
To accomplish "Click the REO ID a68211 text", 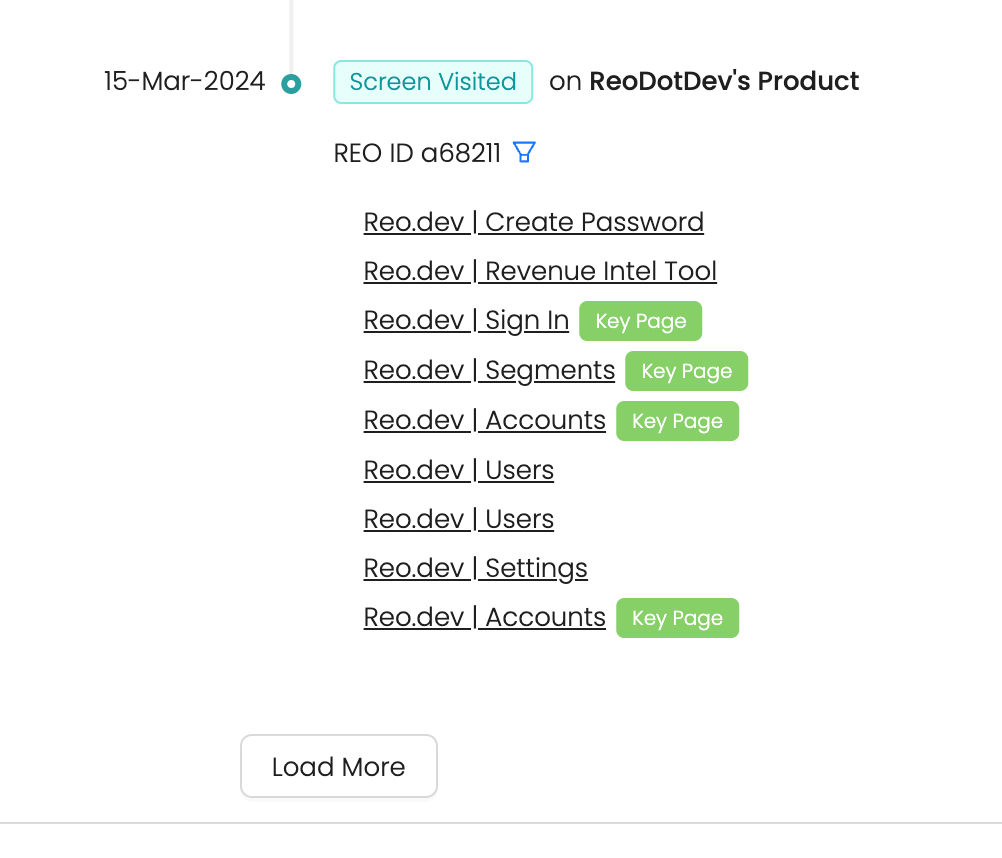I will [417, 154].
